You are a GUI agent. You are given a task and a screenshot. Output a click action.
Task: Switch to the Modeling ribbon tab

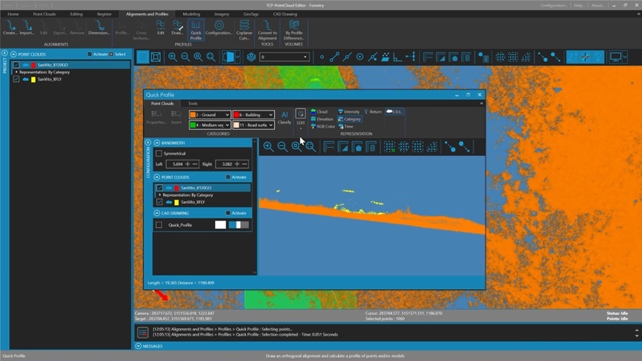[x=191, y=14]
